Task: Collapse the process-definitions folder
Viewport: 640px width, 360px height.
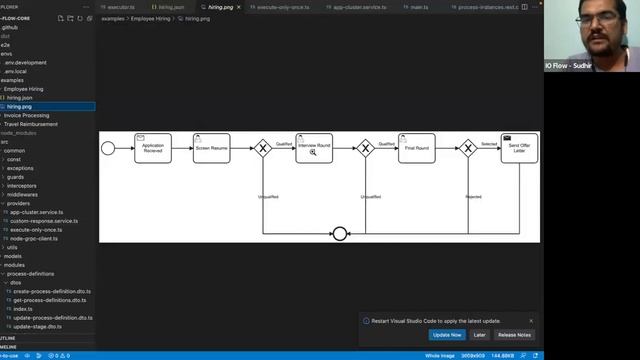Action: pos(30,274)
